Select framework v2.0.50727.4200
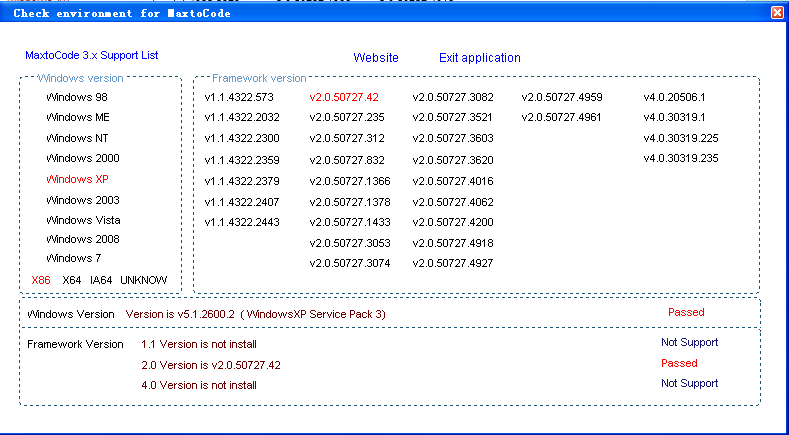The image size is (790, 435). coord(453,222)
